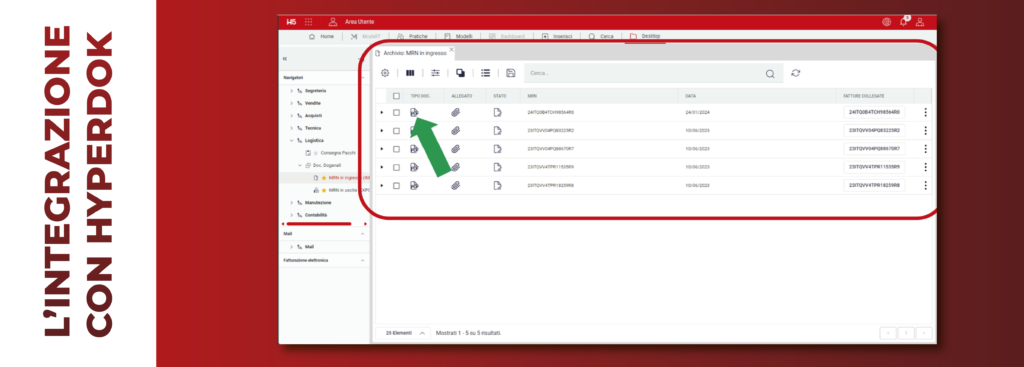Click linked invoice button 23ITQVV04PQ83225R2
The width and height of the screenshot is (1024, 367).
tap(874, 131)
